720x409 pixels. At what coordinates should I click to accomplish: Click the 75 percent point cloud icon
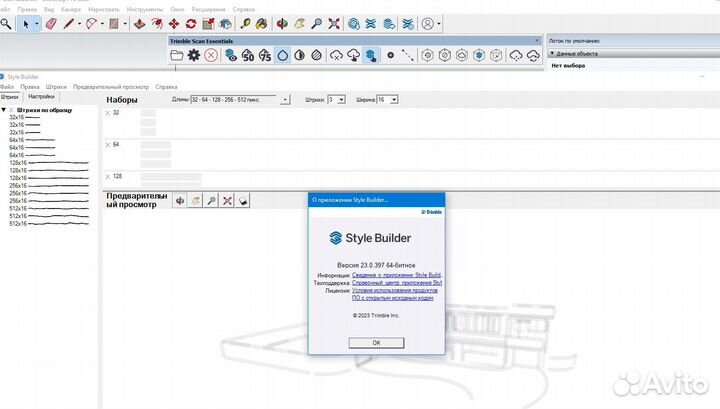(x=265, y=56)
